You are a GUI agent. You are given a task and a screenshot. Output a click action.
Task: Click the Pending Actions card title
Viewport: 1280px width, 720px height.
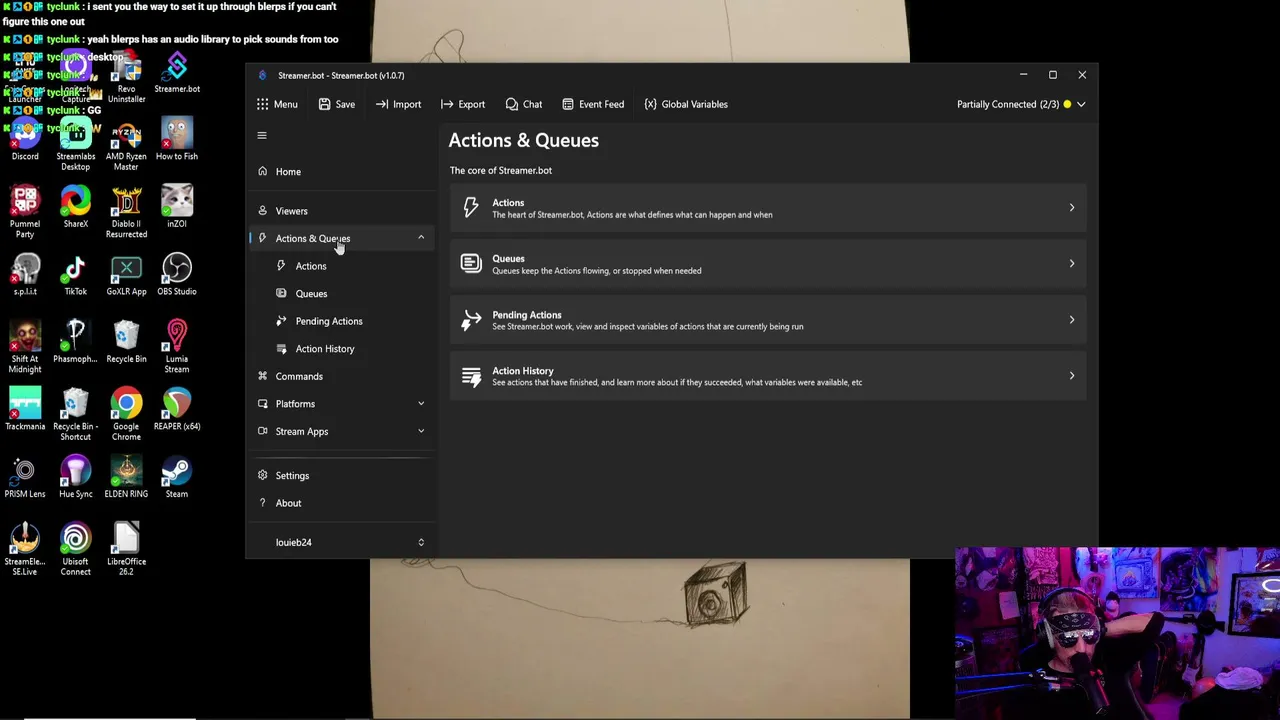coord(527,315)
